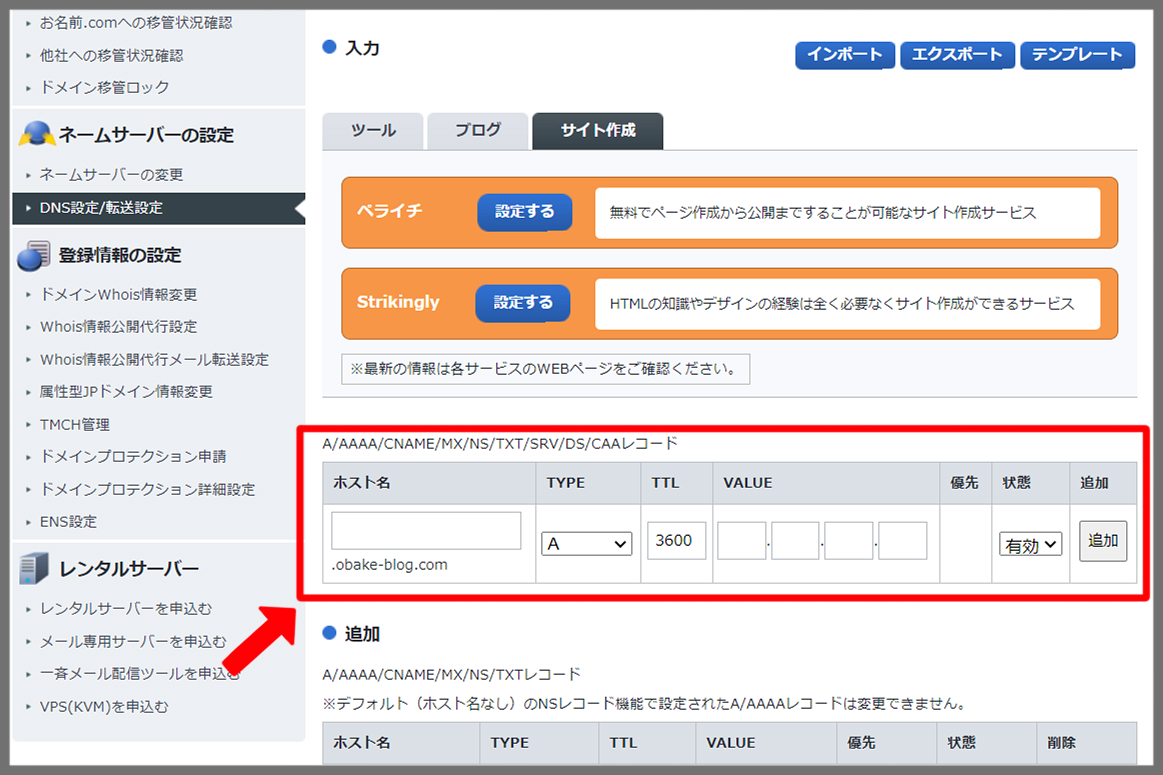Open TMCH管理 link
The width and height of the screenshot is (1163, 775).
(75, 425)
